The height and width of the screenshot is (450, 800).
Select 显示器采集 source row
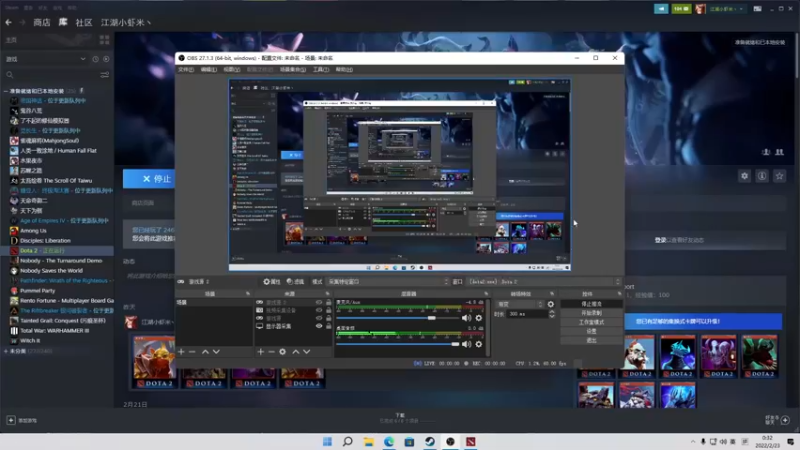292,326
